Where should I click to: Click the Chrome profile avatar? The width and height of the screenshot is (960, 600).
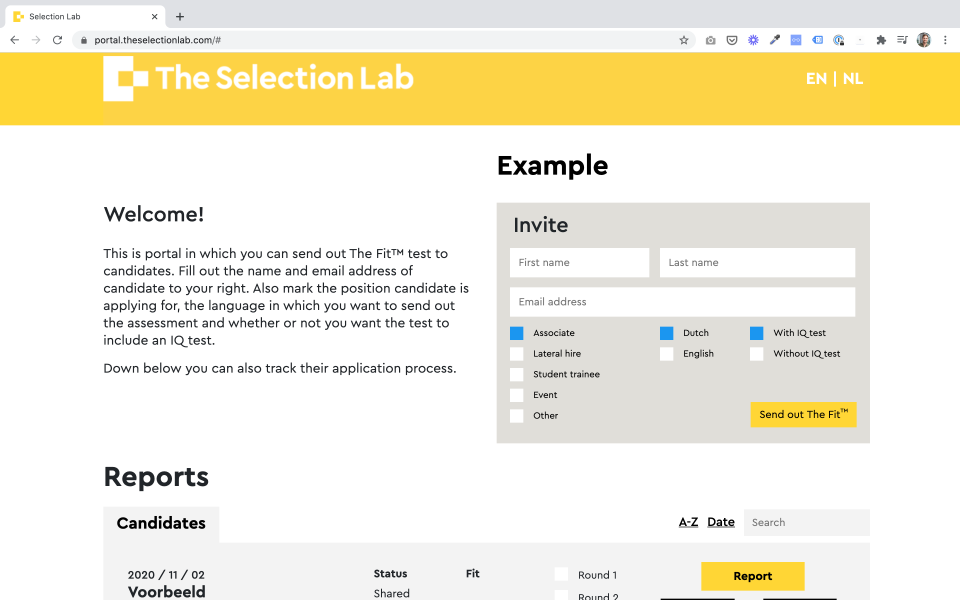coord(923,40)
